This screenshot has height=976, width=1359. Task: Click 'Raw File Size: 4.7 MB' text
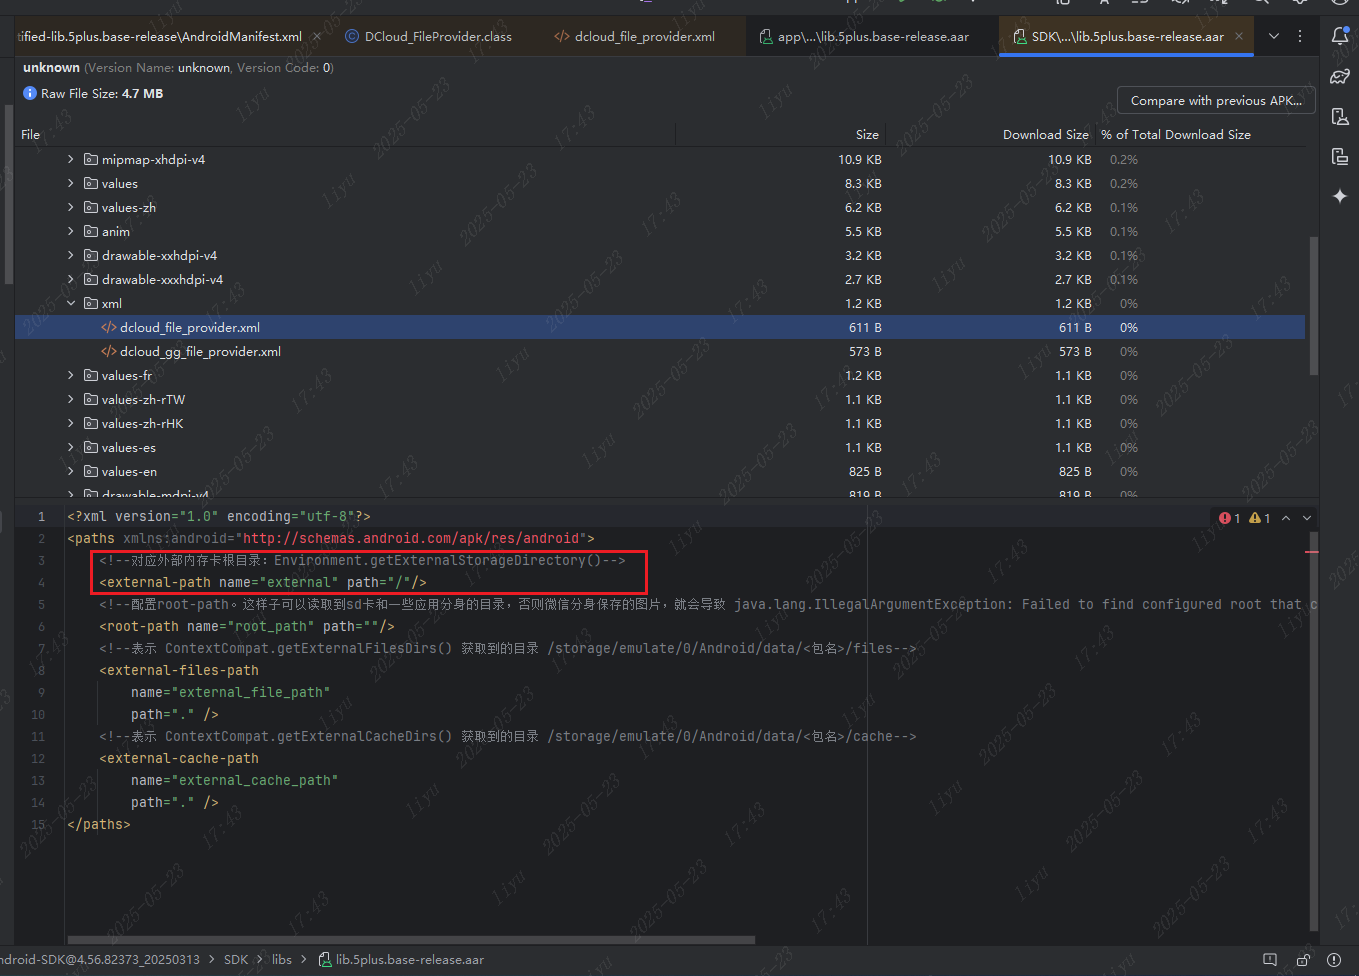(x=102, y=94)
